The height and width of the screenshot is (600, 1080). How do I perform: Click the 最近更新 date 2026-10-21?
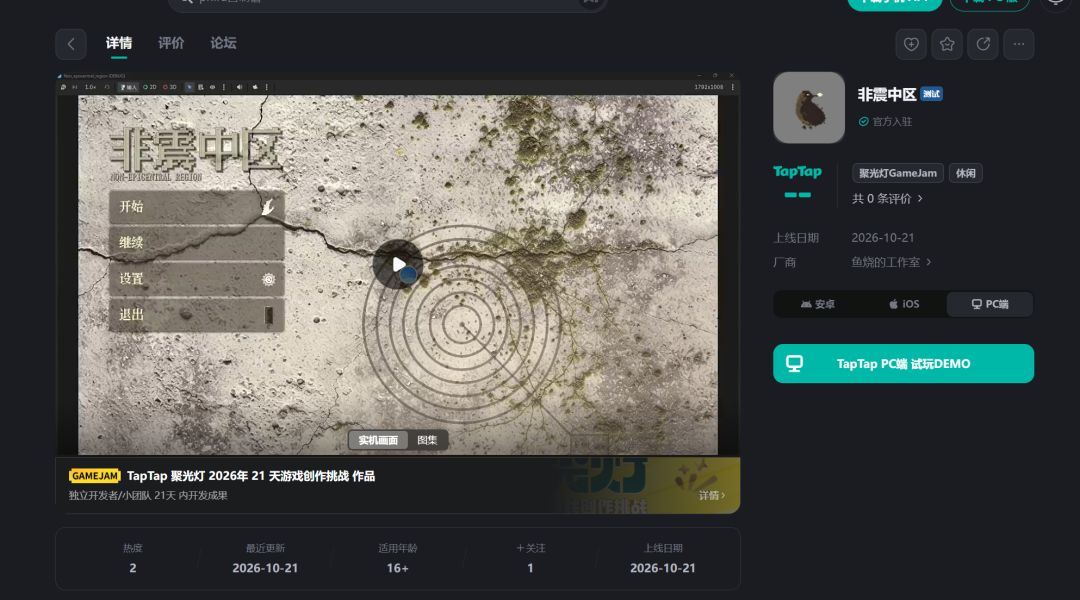pos(265,568)
